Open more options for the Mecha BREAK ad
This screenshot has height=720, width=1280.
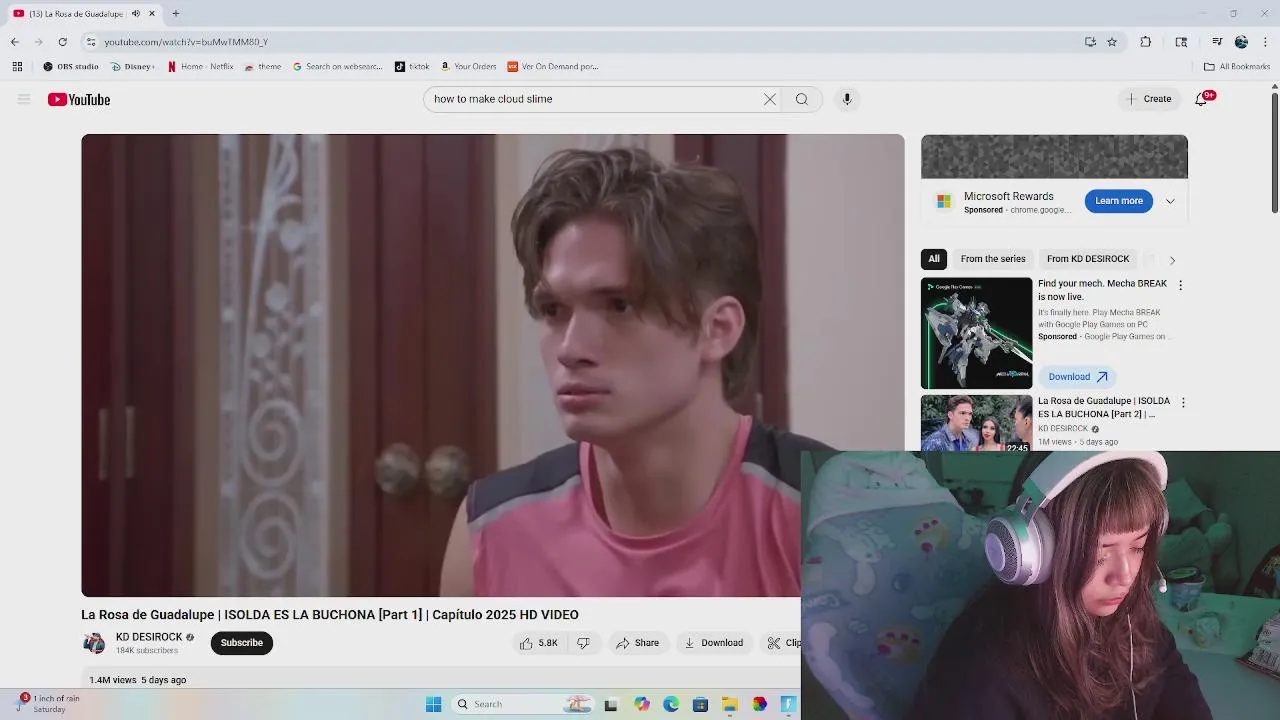[x=1180, y=285]
